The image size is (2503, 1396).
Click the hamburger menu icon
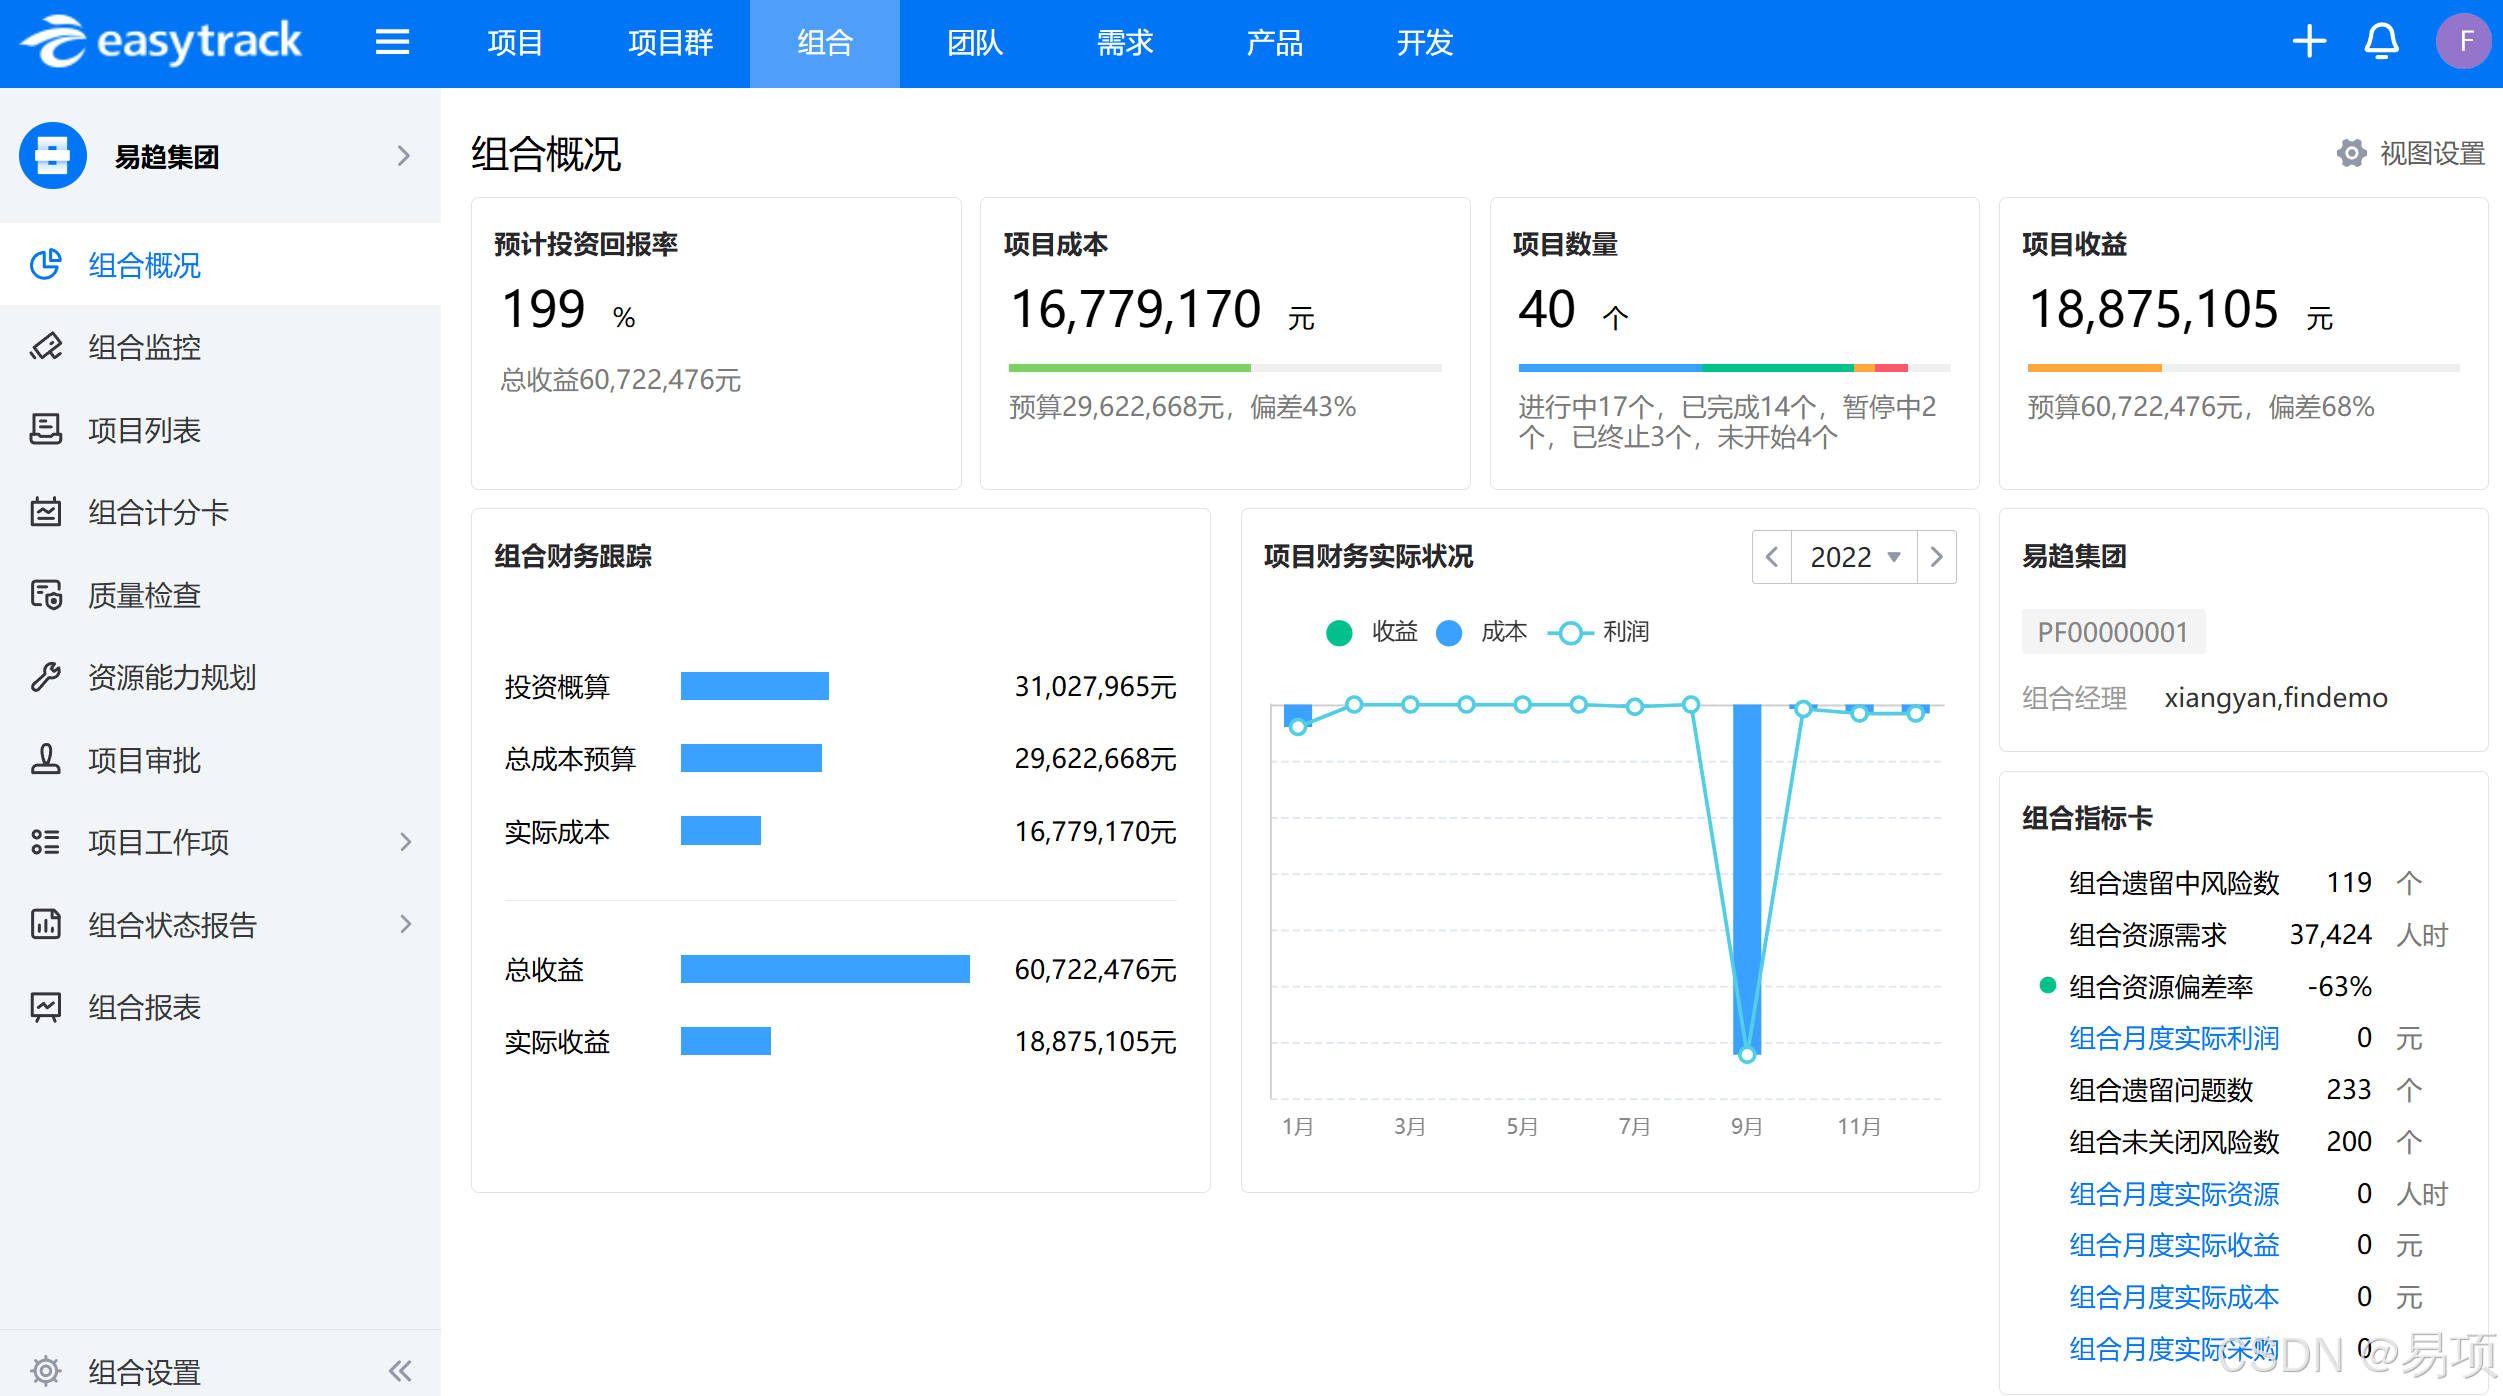click(392, 42)
